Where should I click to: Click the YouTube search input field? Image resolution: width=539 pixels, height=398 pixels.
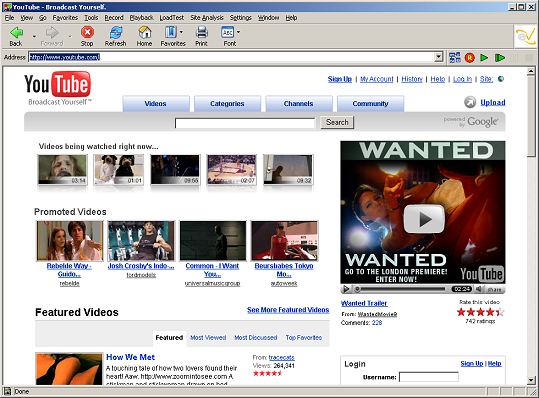(x=245, y=123)
